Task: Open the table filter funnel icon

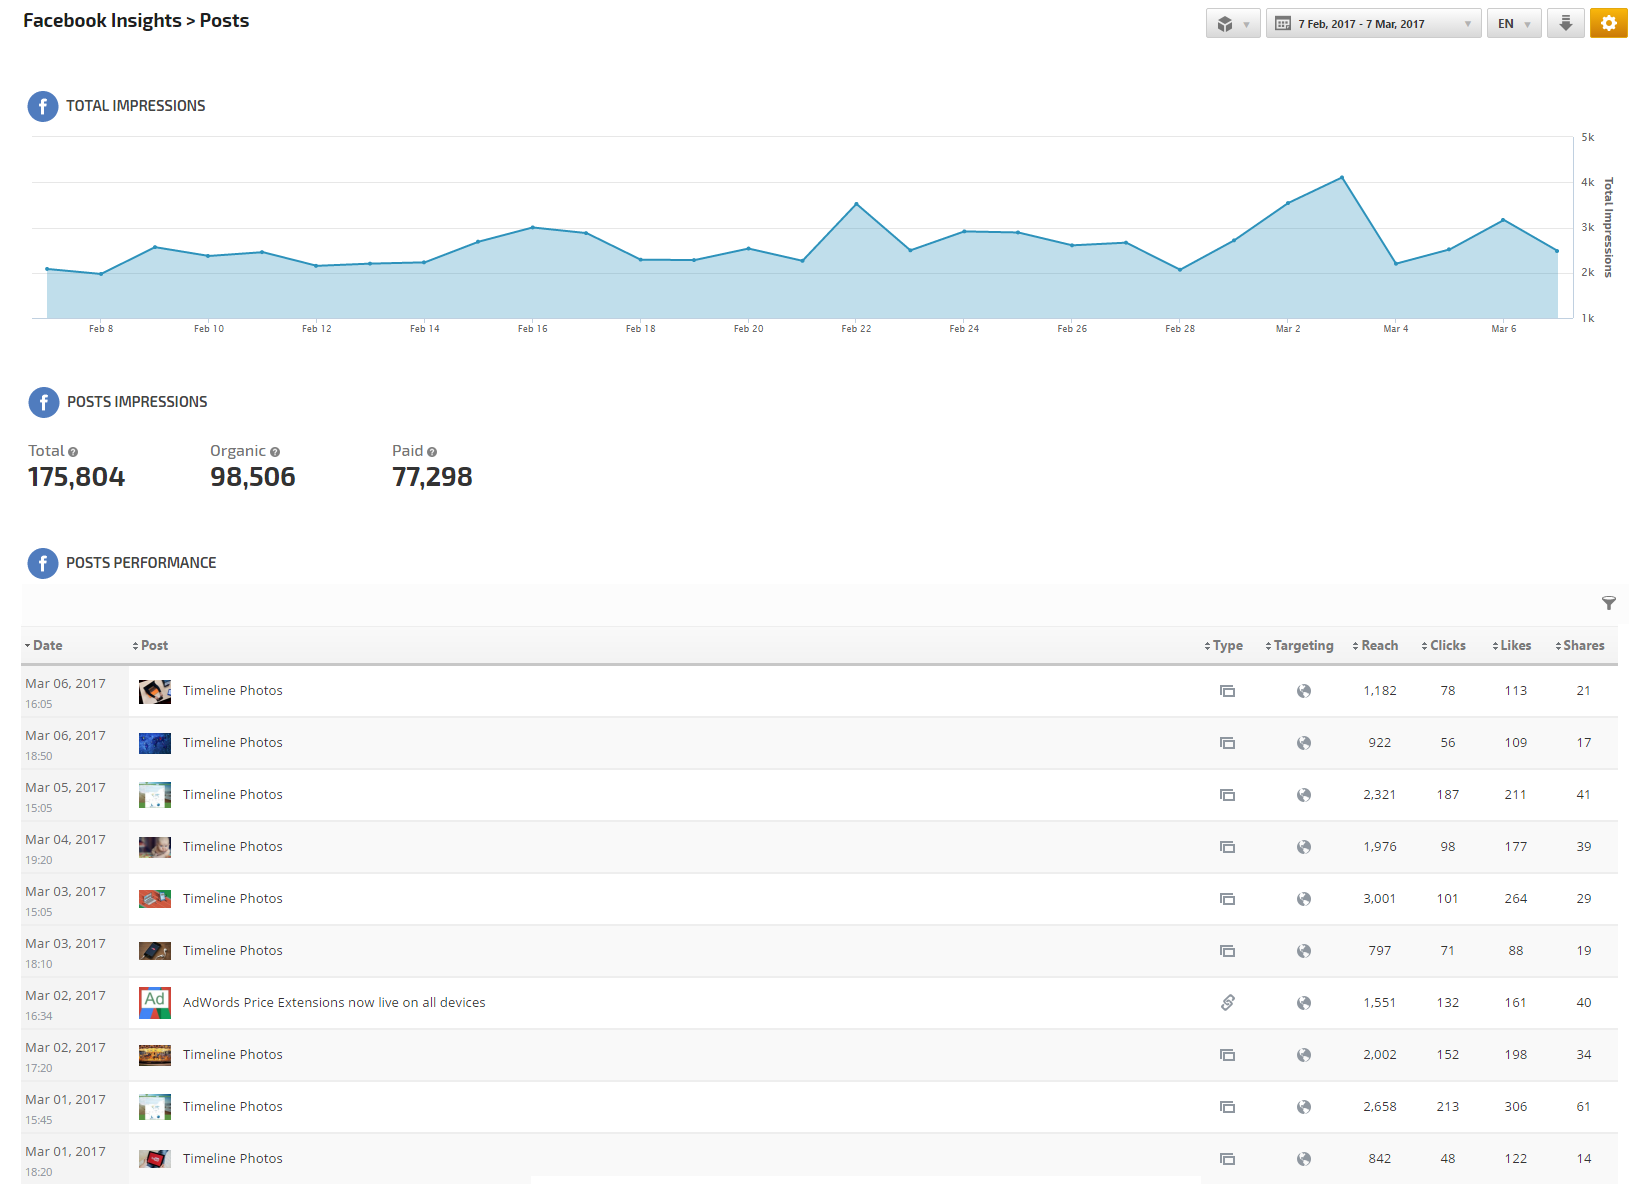Action: coord(1608,603)
